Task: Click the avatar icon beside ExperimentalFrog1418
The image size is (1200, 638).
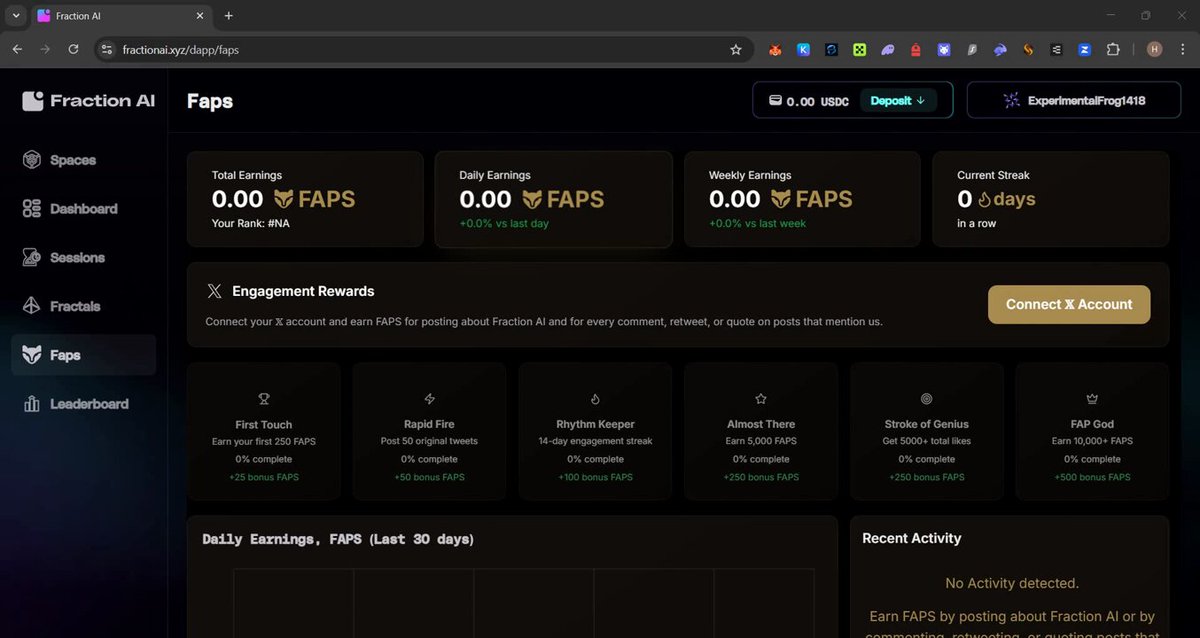Action: [x=1012, y=100]
